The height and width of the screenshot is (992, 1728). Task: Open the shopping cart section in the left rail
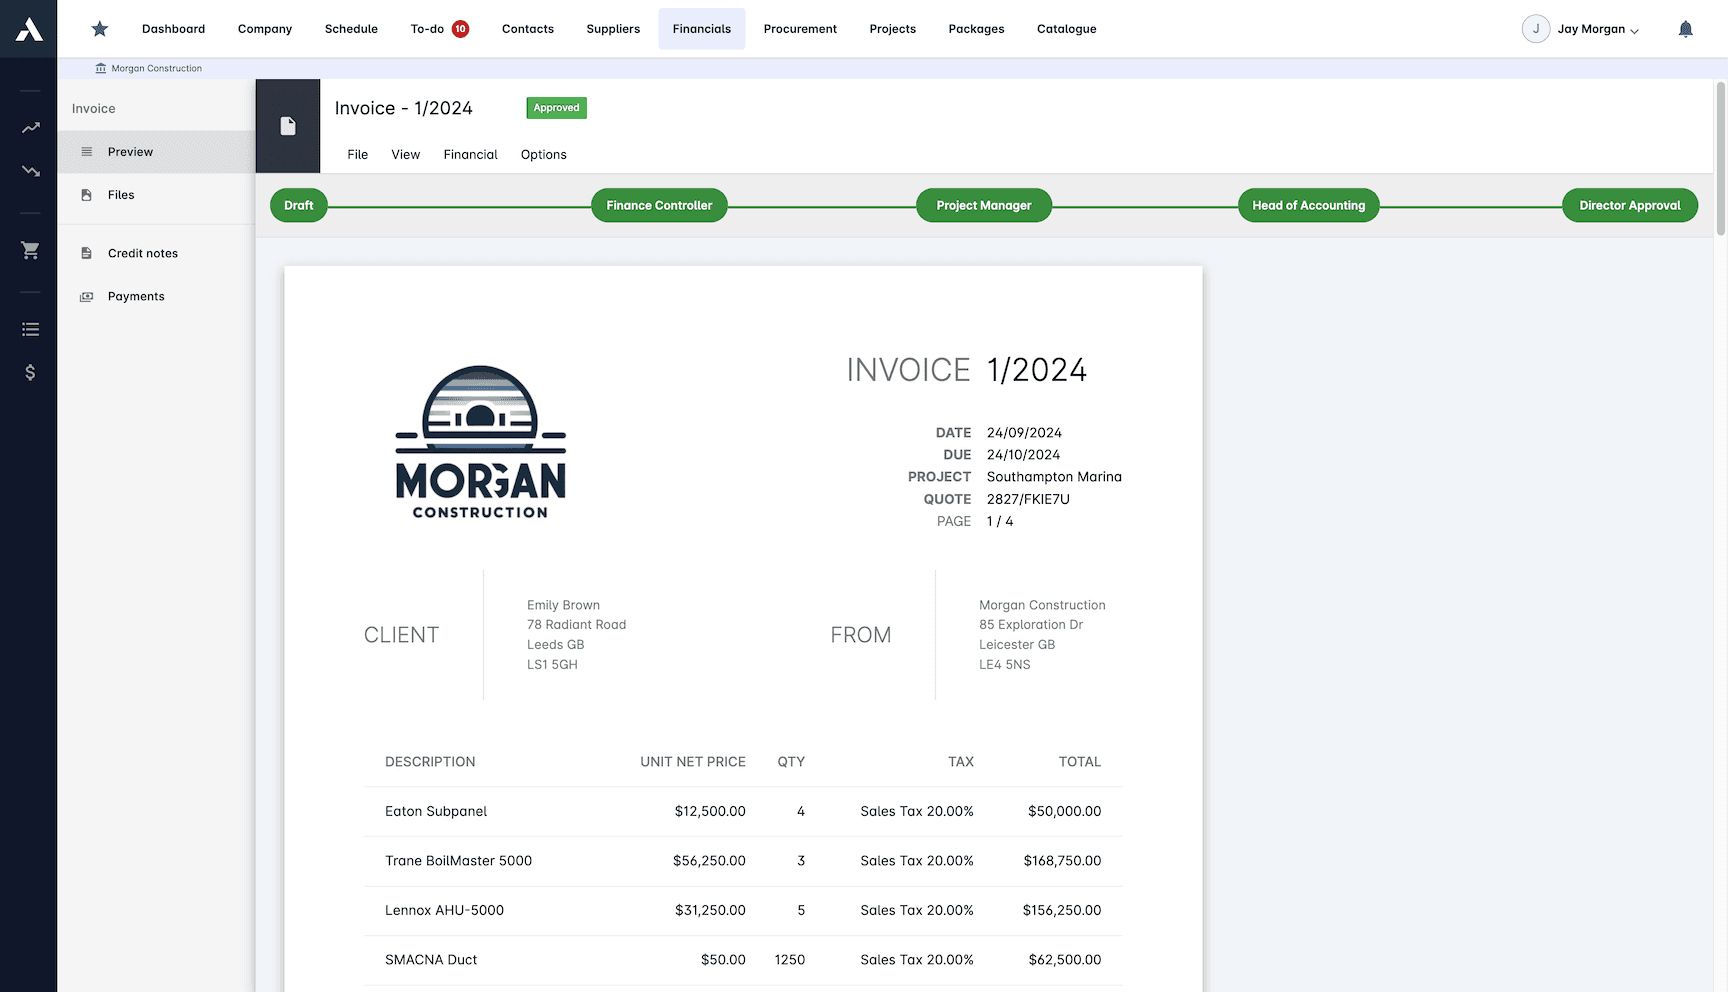(30, 250)
